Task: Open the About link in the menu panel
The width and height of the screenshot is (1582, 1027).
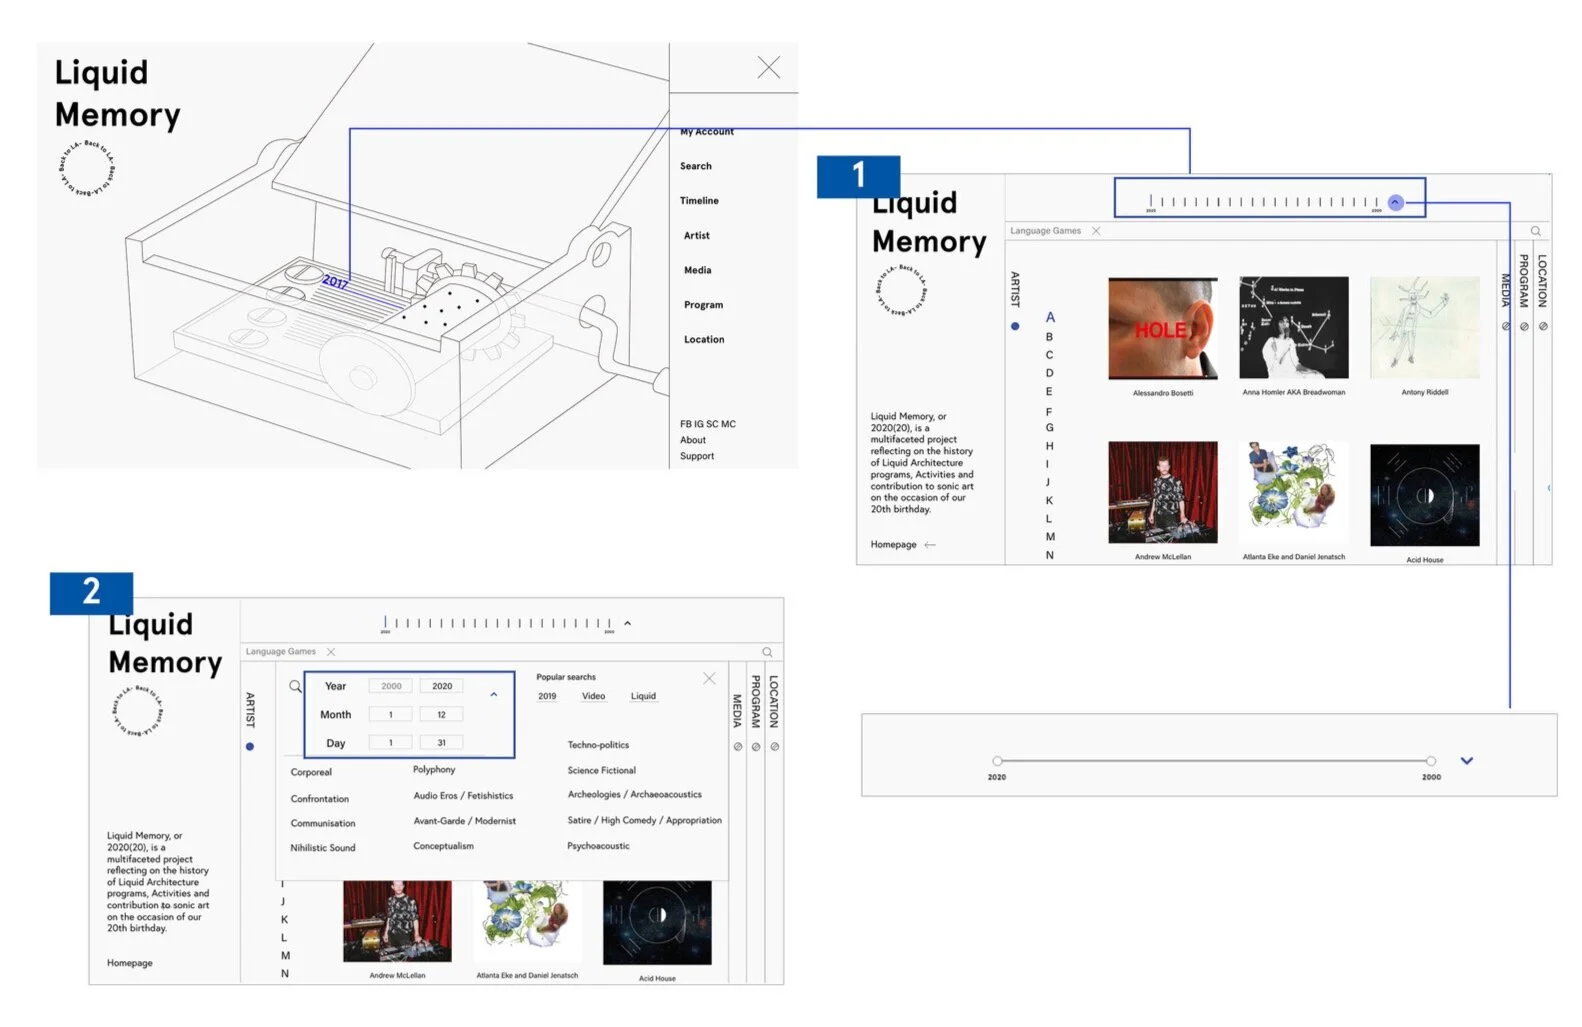Action: click(693, 440)
